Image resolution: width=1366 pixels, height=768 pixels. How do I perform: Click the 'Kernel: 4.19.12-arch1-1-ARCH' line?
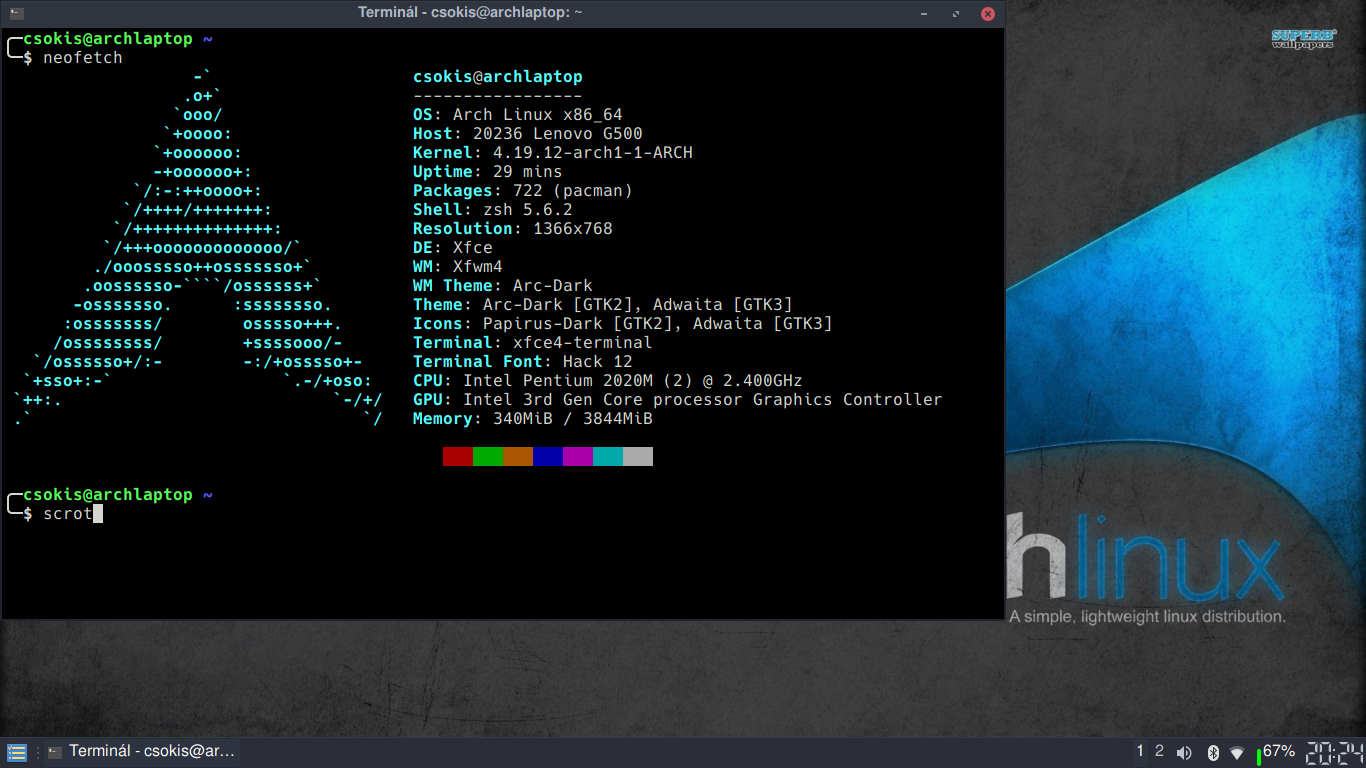click(553, 153)
